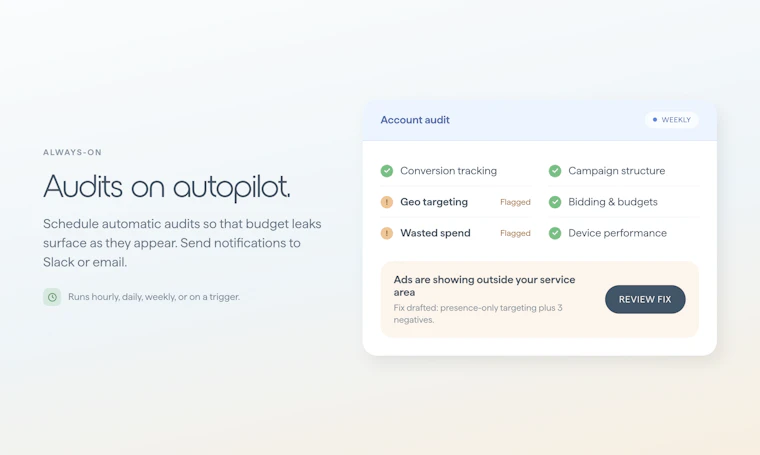Click the green check beside Conversion tracking
Image resolution: width=760 pixels, height=455 pixels.
[387, 171]
